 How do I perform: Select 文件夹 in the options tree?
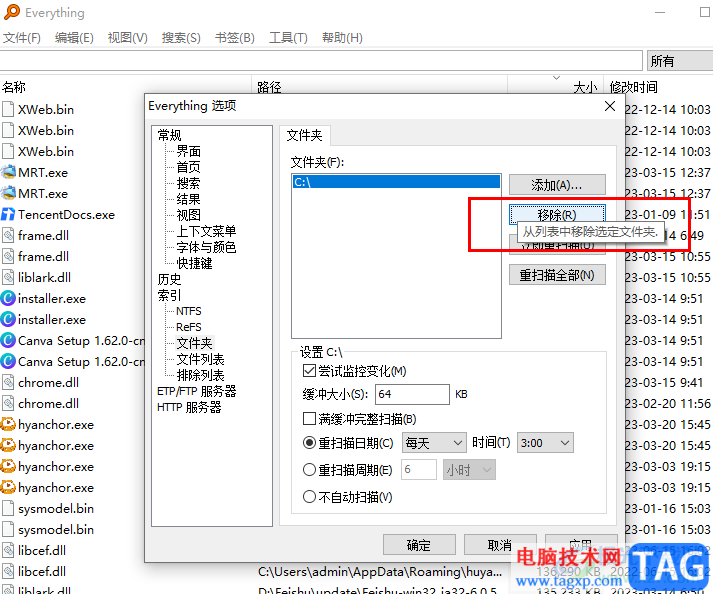pyautogui.click(x=195, y=343)
